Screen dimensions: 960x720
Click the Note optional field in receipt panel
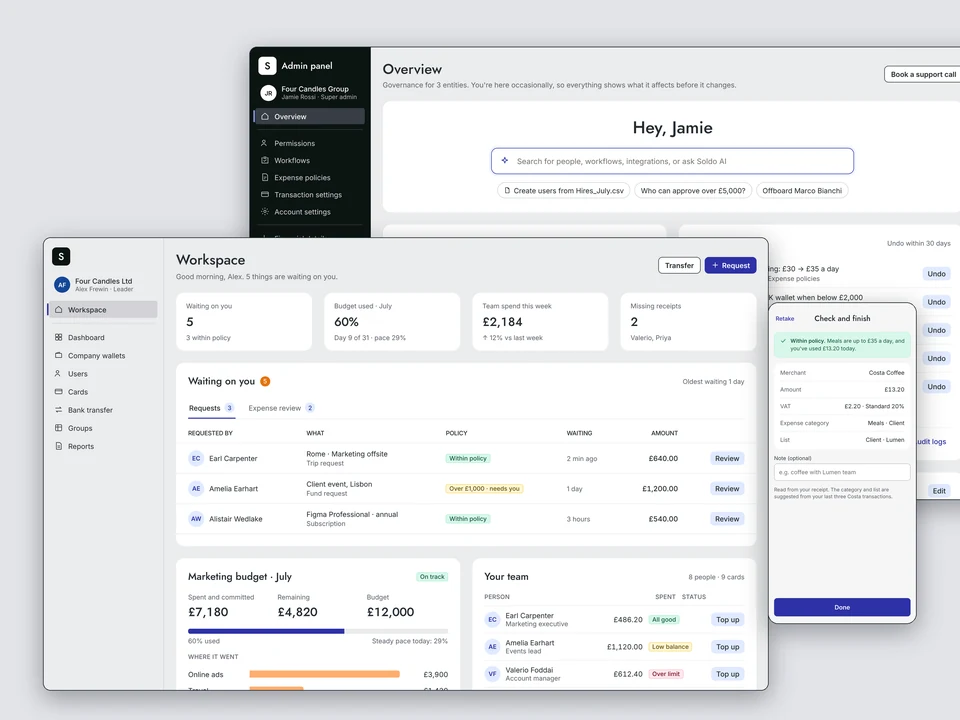(x=842, y=472)
